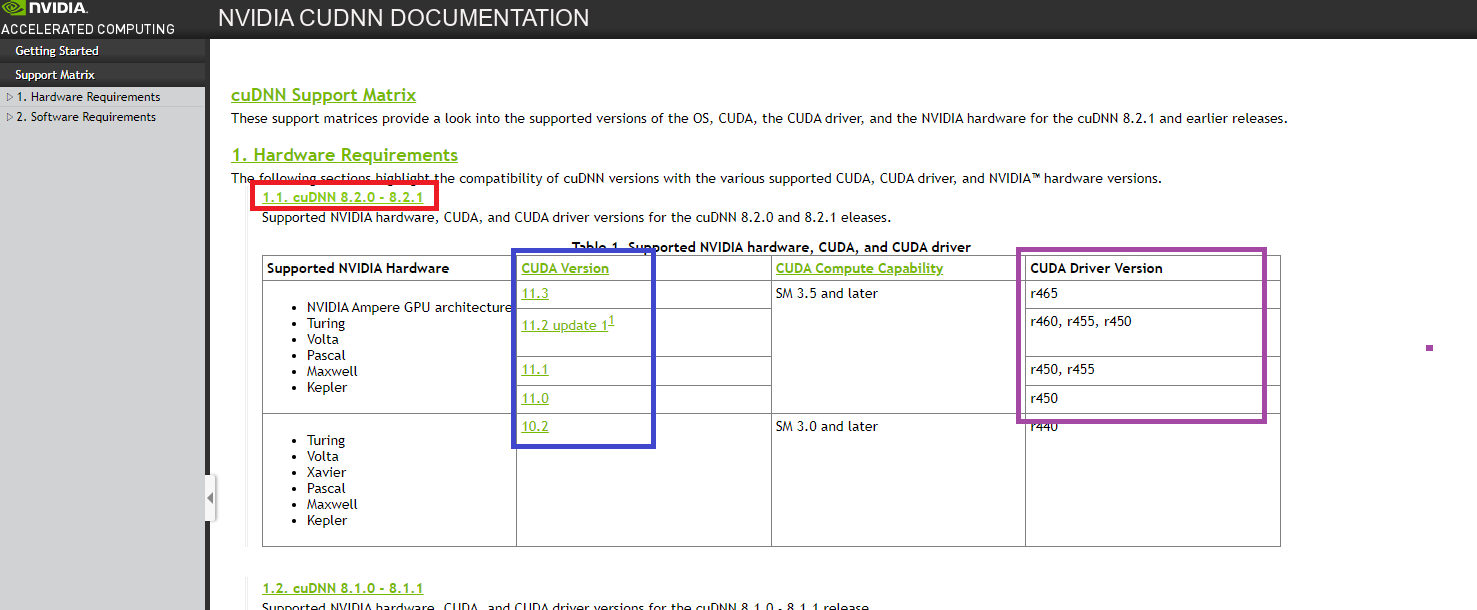
Task: Open section 1.1. cuDNN 8.2.0 - 8.2.1
Action: point(342,197)
